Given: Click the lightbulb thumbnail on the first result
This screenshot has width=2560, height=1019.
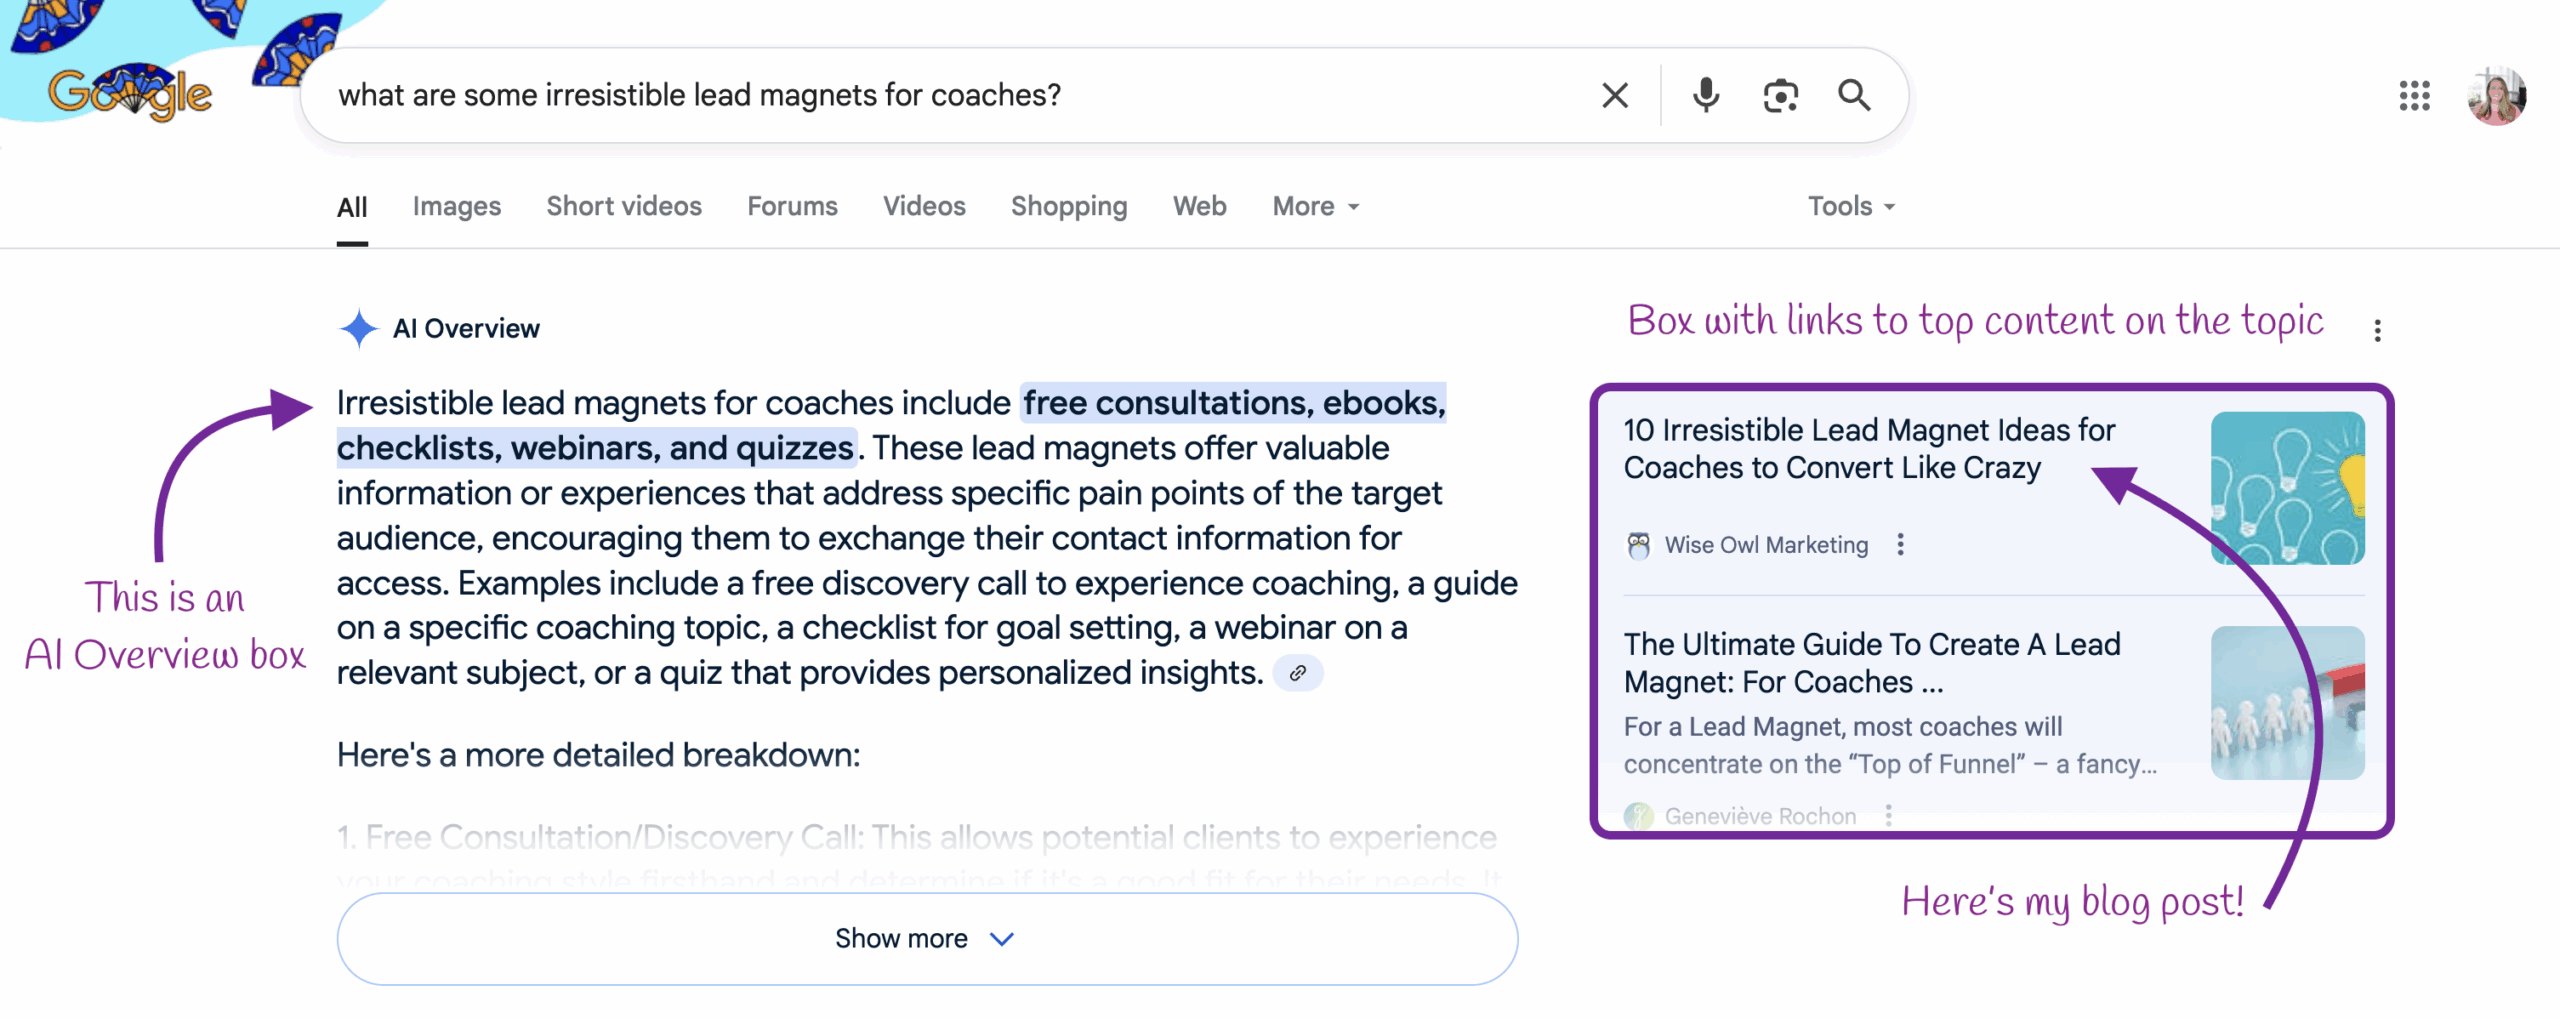Looking at the screenshot, I should (2288, 489).
